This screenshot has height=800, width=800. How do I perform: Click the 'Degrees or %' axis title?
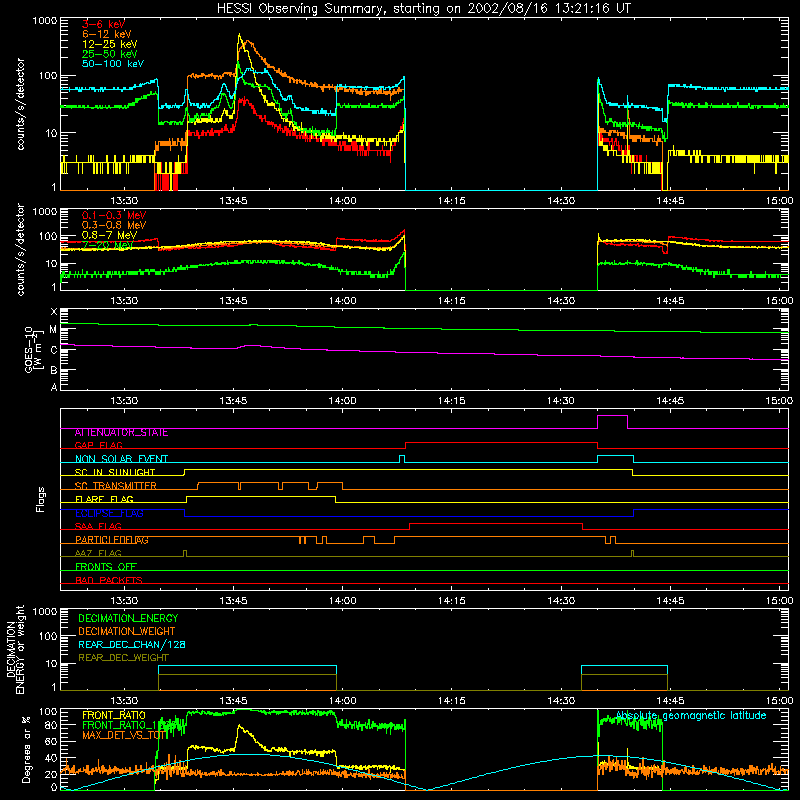pyautogui.click(x=26, y=750)
